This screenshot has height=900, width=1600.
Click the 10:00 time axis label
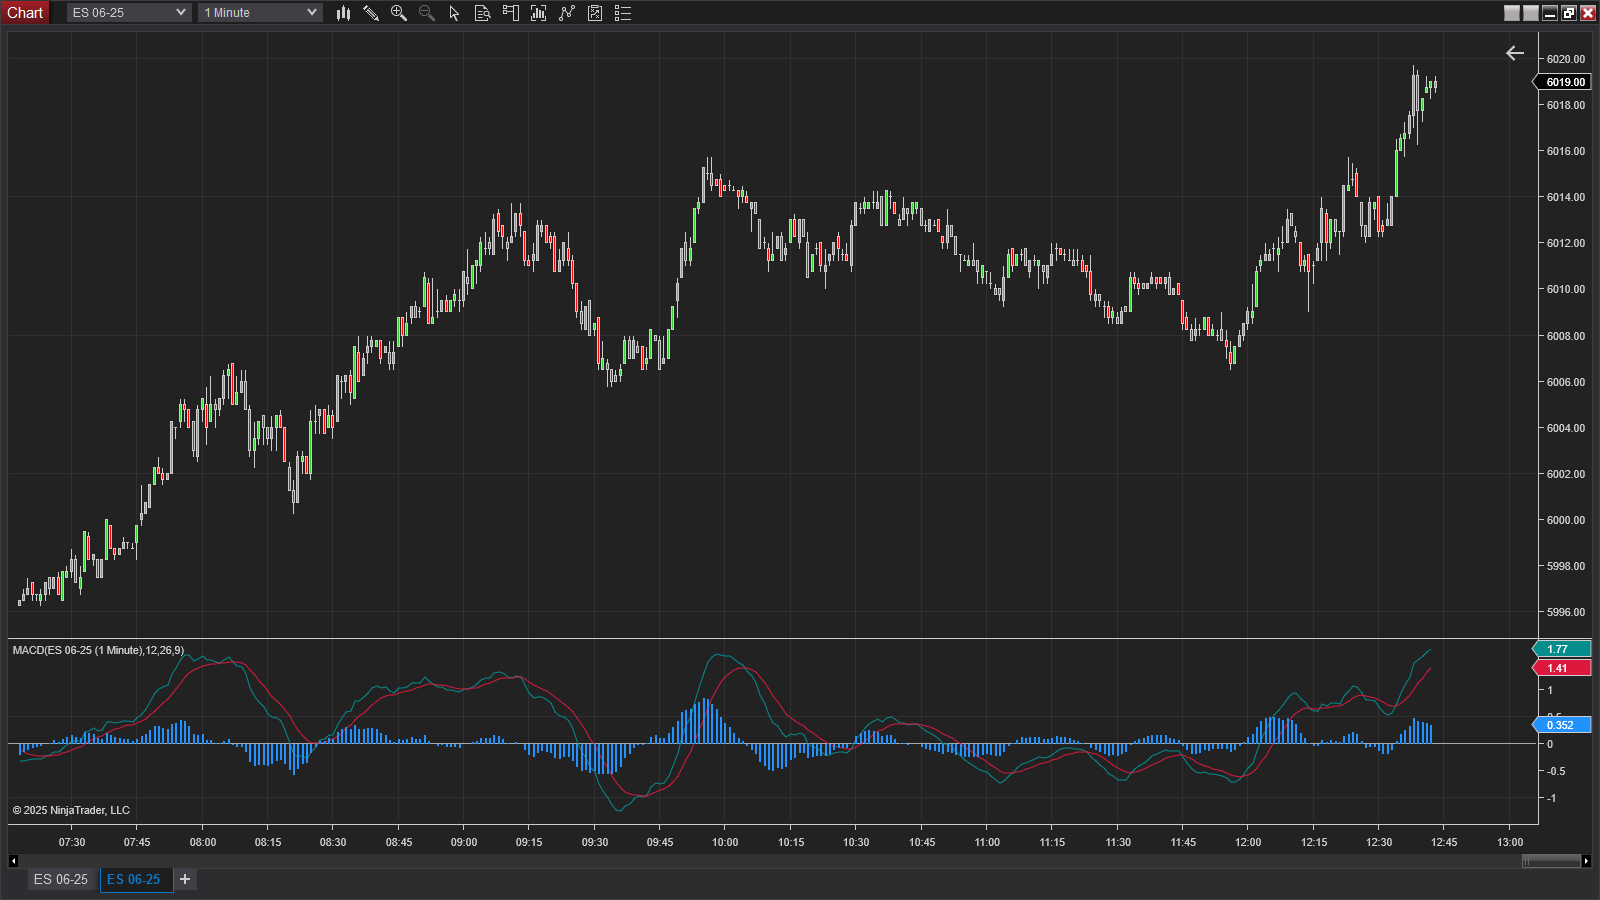(725, 842)
